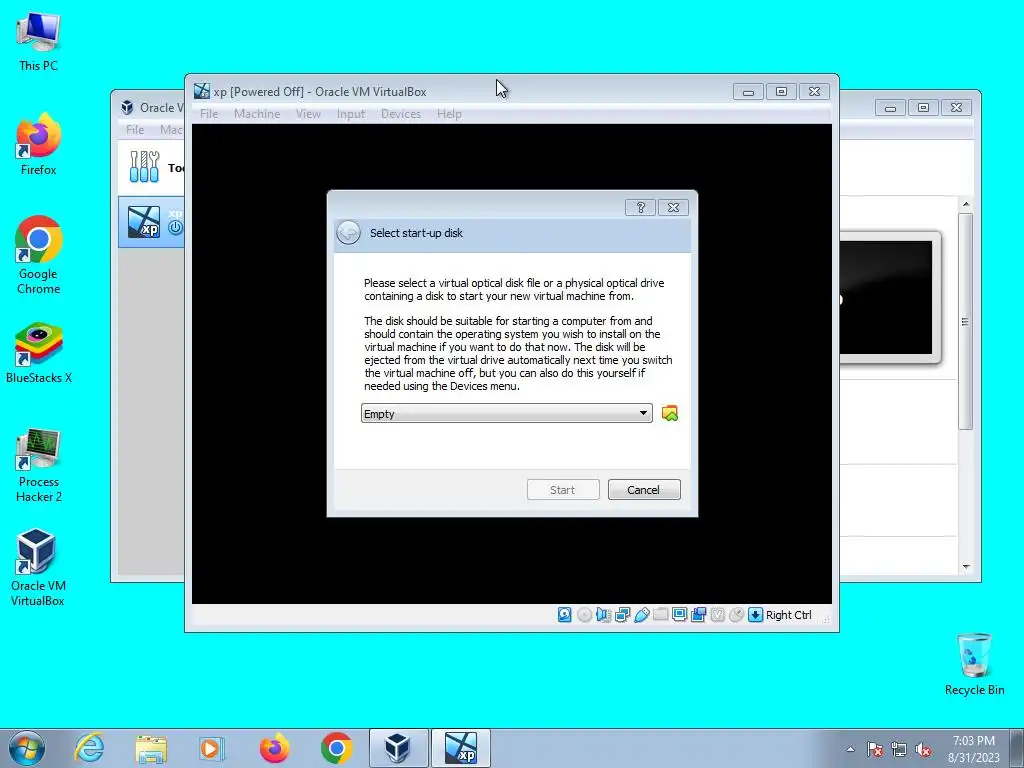Open the Firefox desktop shortcut
This screenshot has height=768, width=1024.
click(x=39, y=144)
